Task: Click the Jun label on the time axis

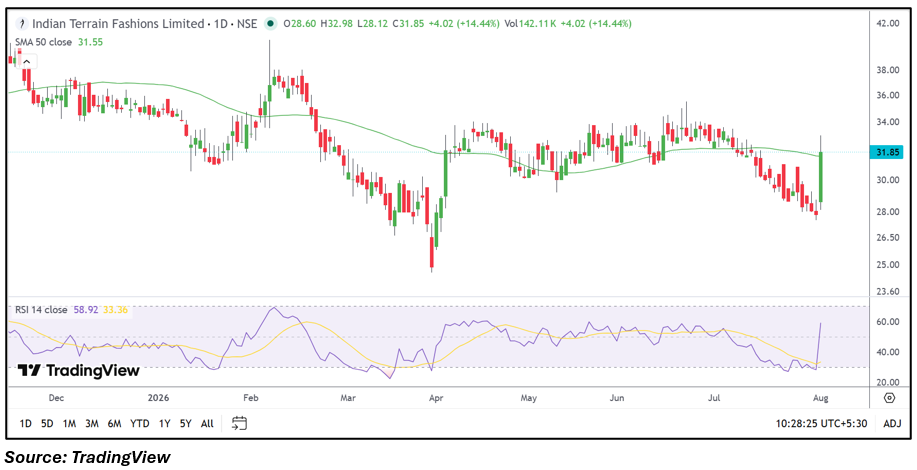Action: pos(617,398)
